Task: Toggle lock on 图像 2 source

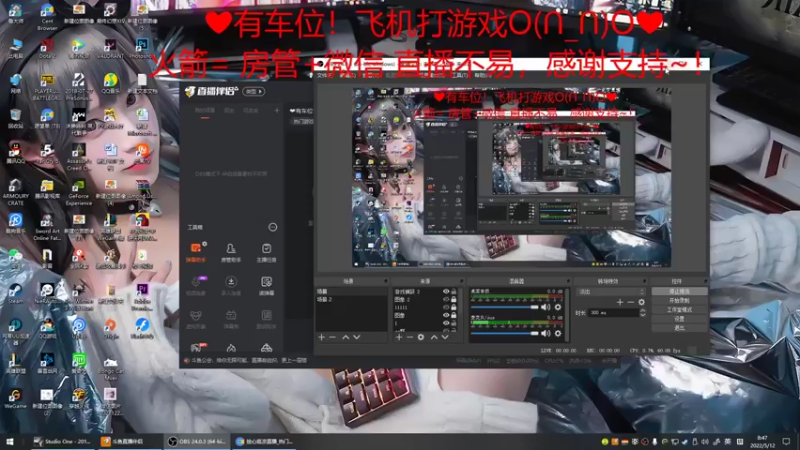Action: (454, 299)
